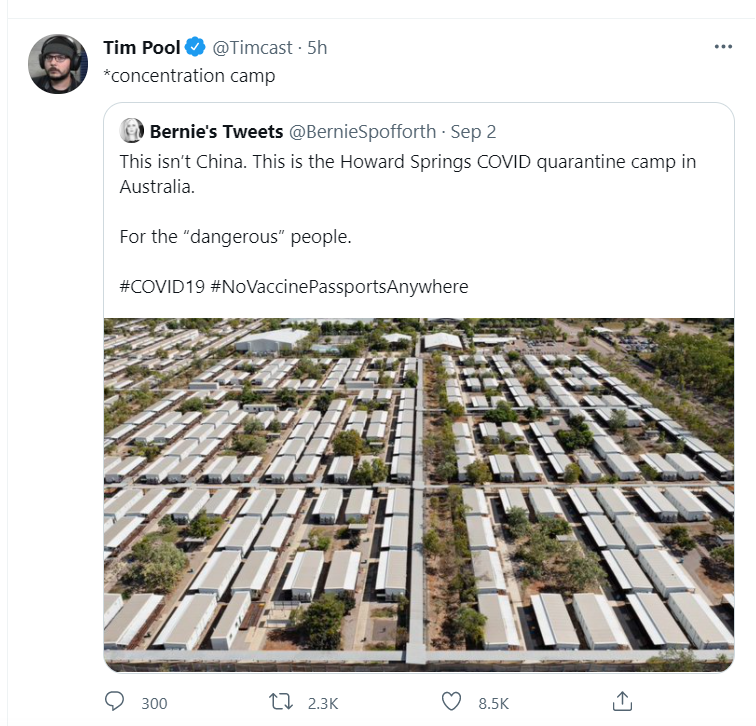Click Bernie's Tweets small avatar

coord(131,131)
